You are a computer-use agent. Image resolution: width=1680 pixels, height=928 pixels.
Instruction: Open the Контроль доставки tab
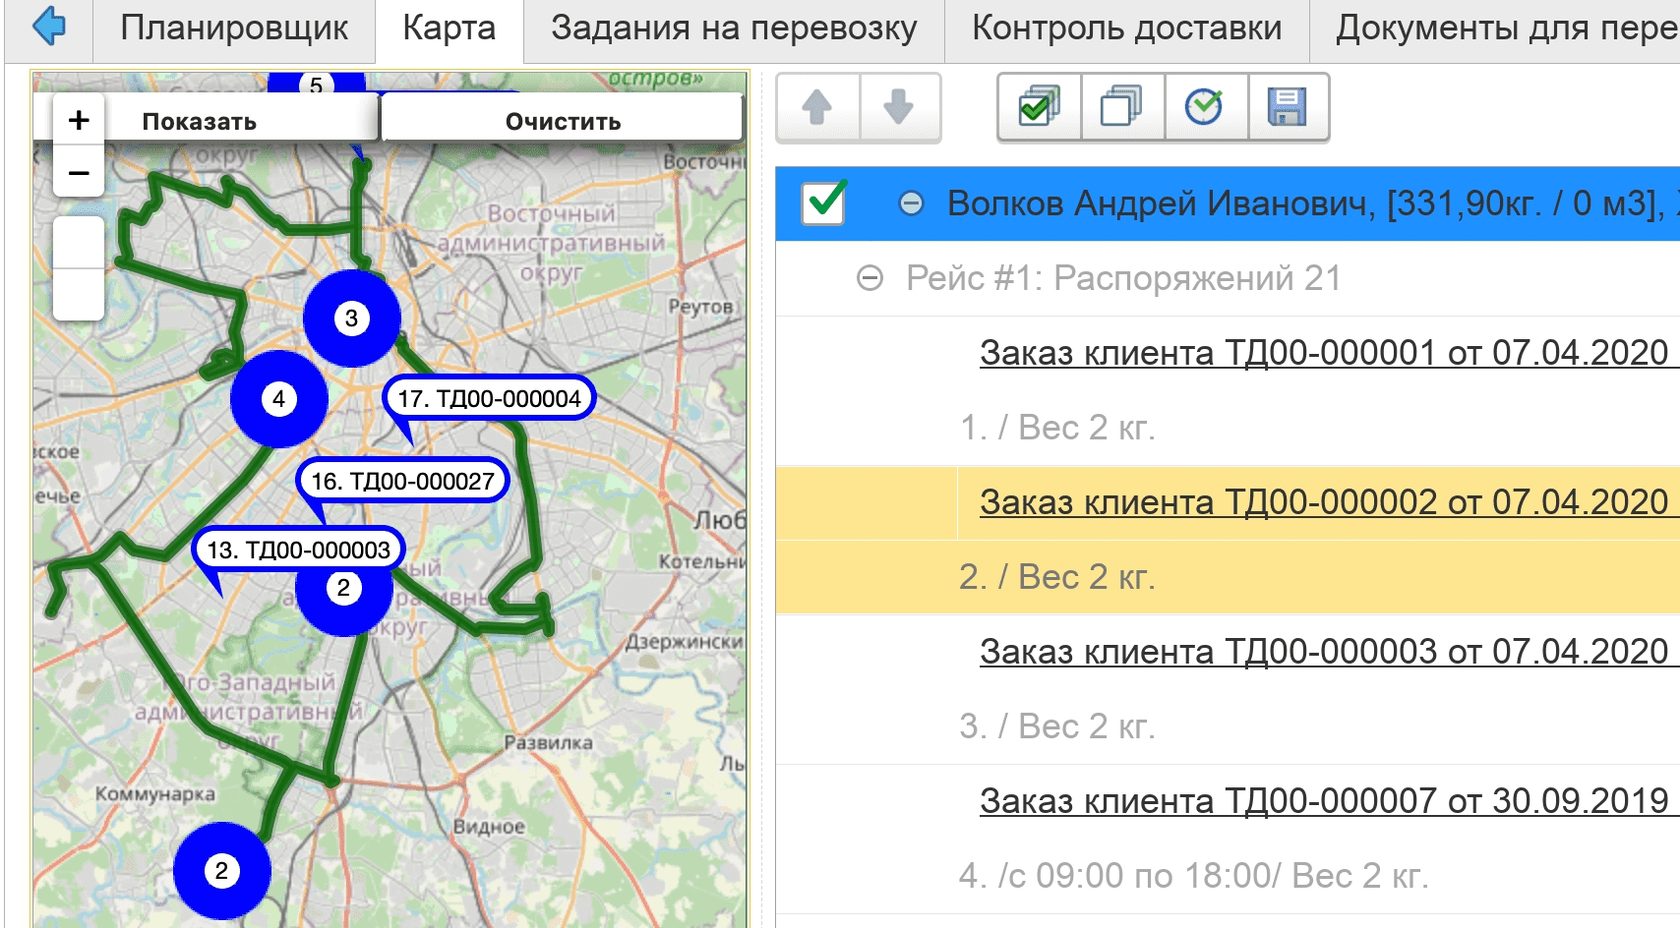(x=1127, y=28)
